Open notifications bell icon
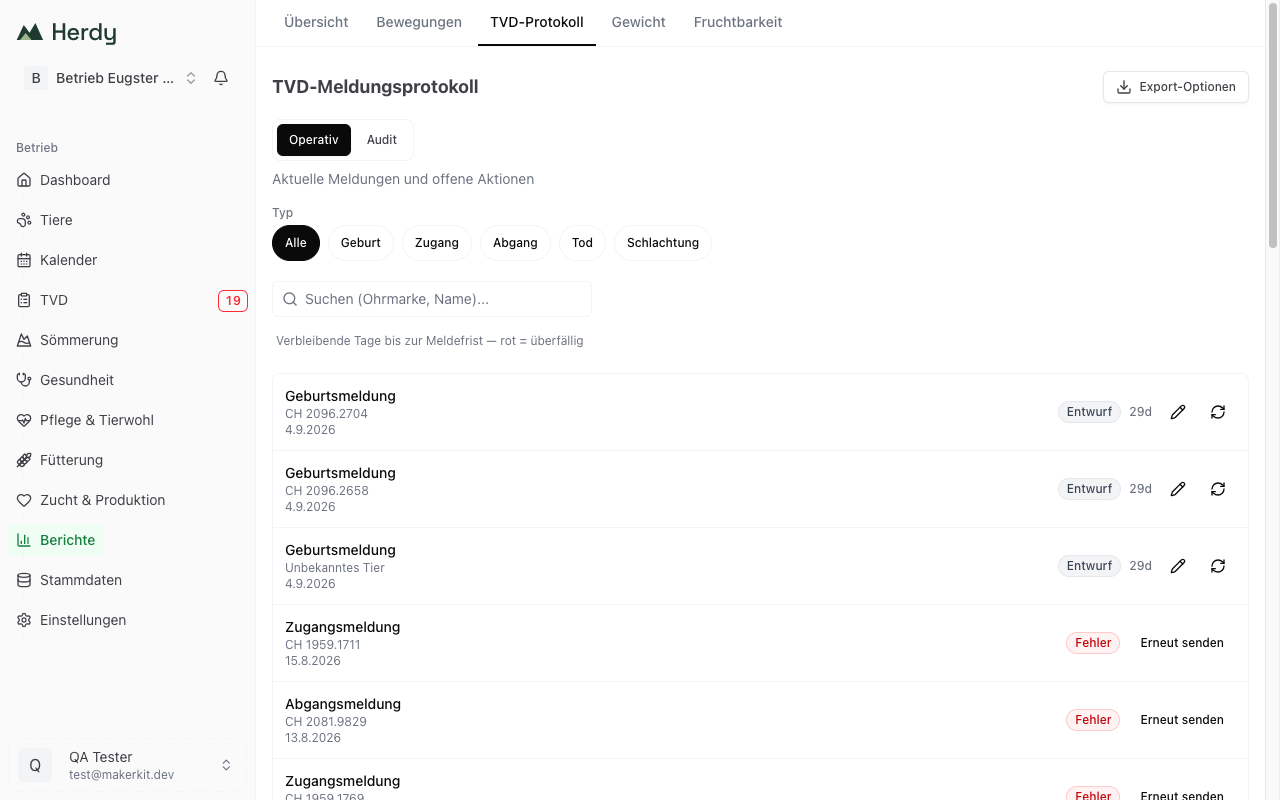 (x=221, y=78)
